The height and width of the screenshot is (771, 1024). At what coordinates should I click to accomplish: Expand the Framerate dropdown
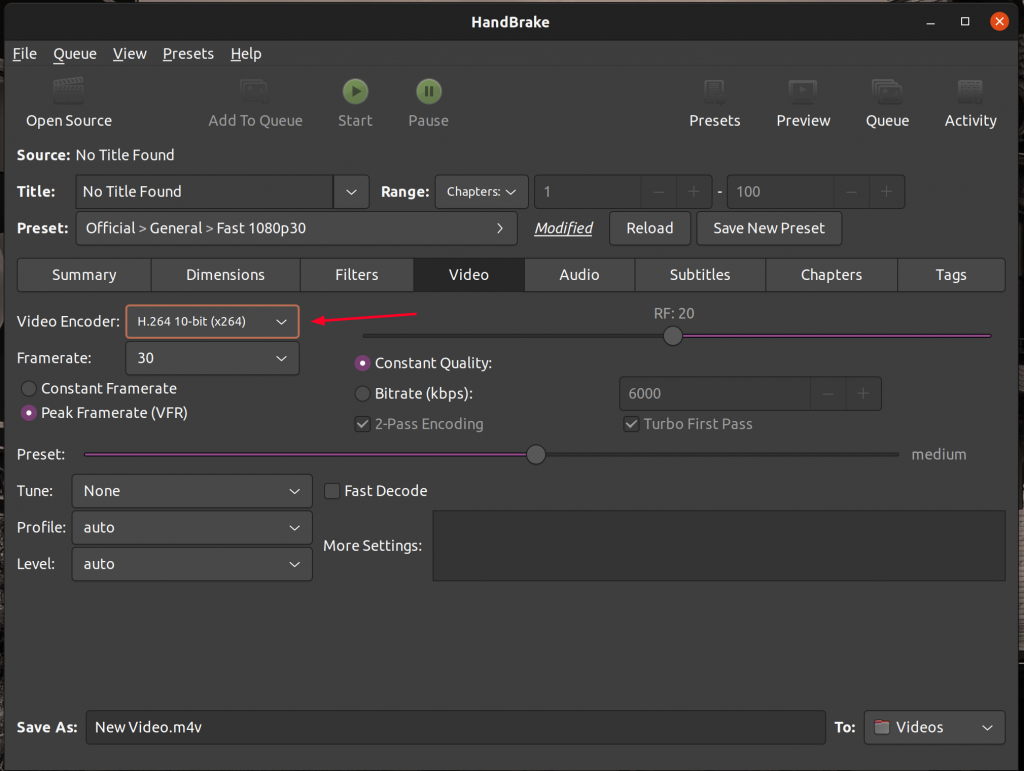pos(212,357)
